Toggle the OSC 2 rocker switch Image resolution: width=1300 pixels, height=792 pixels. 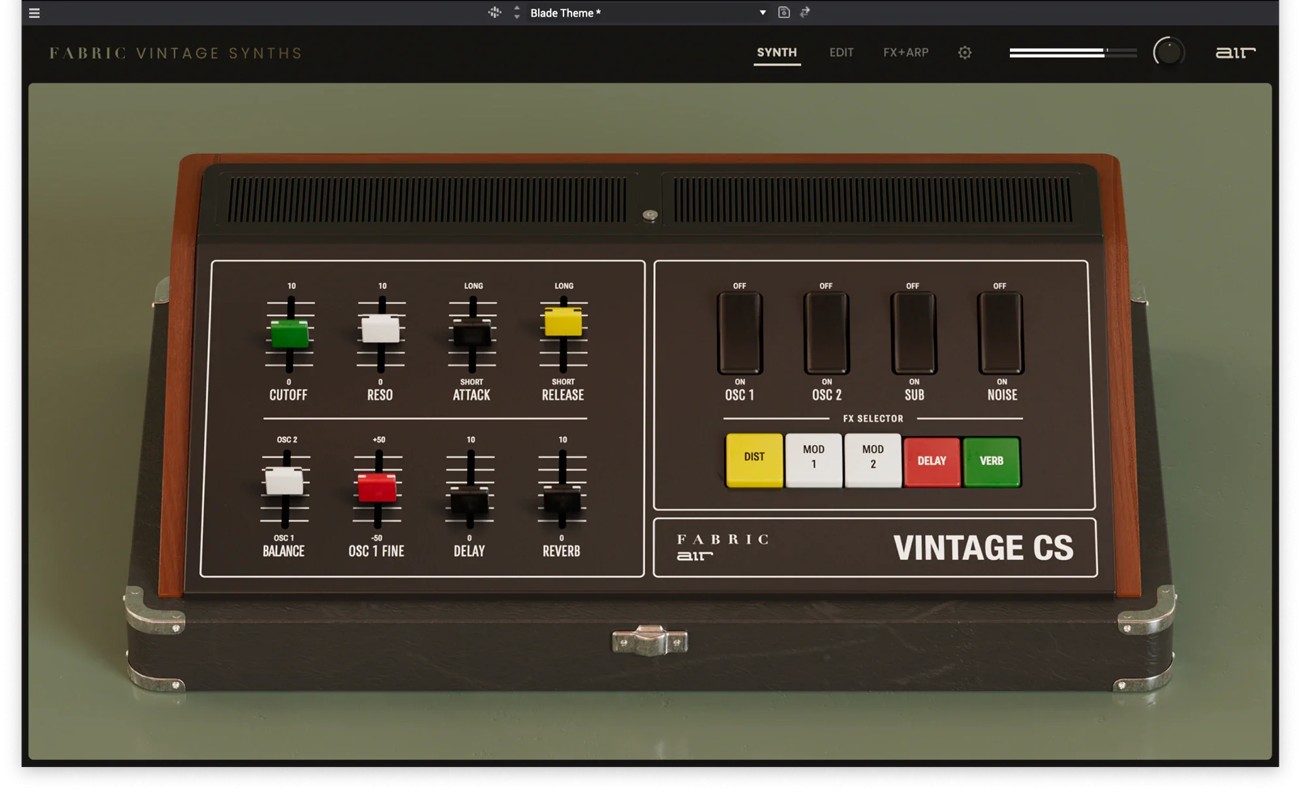(x=826, y=334)
